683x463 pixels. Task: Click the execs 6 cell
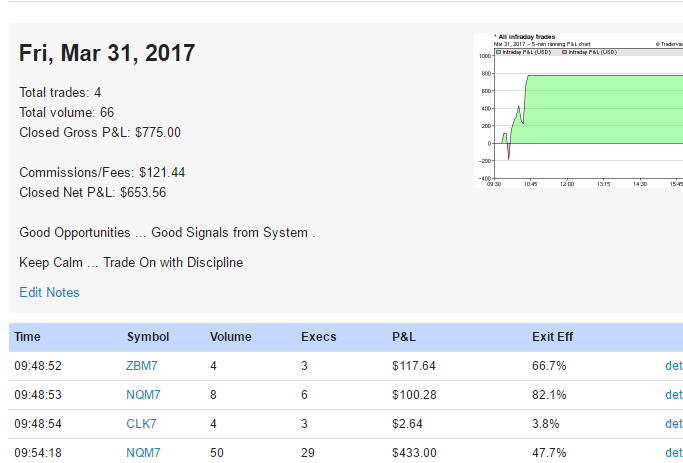(304, 395)
